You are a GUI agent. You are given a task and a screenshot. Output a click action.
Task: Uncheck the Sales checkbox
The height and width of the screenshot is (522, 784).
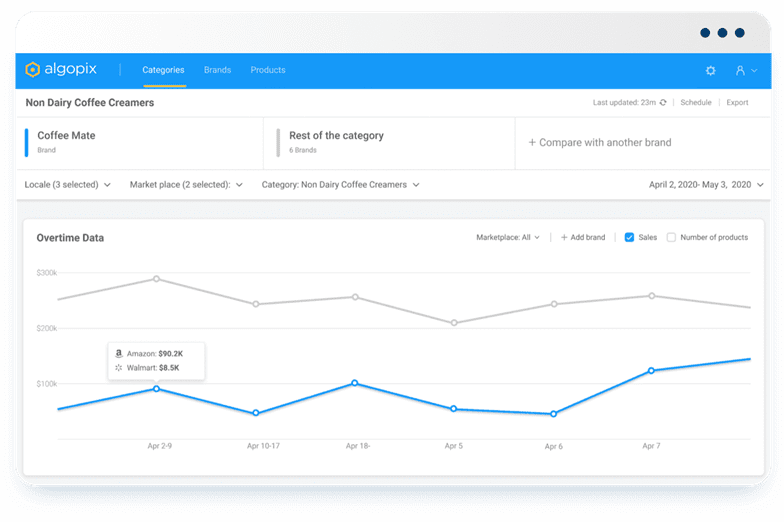pos(629,238)
